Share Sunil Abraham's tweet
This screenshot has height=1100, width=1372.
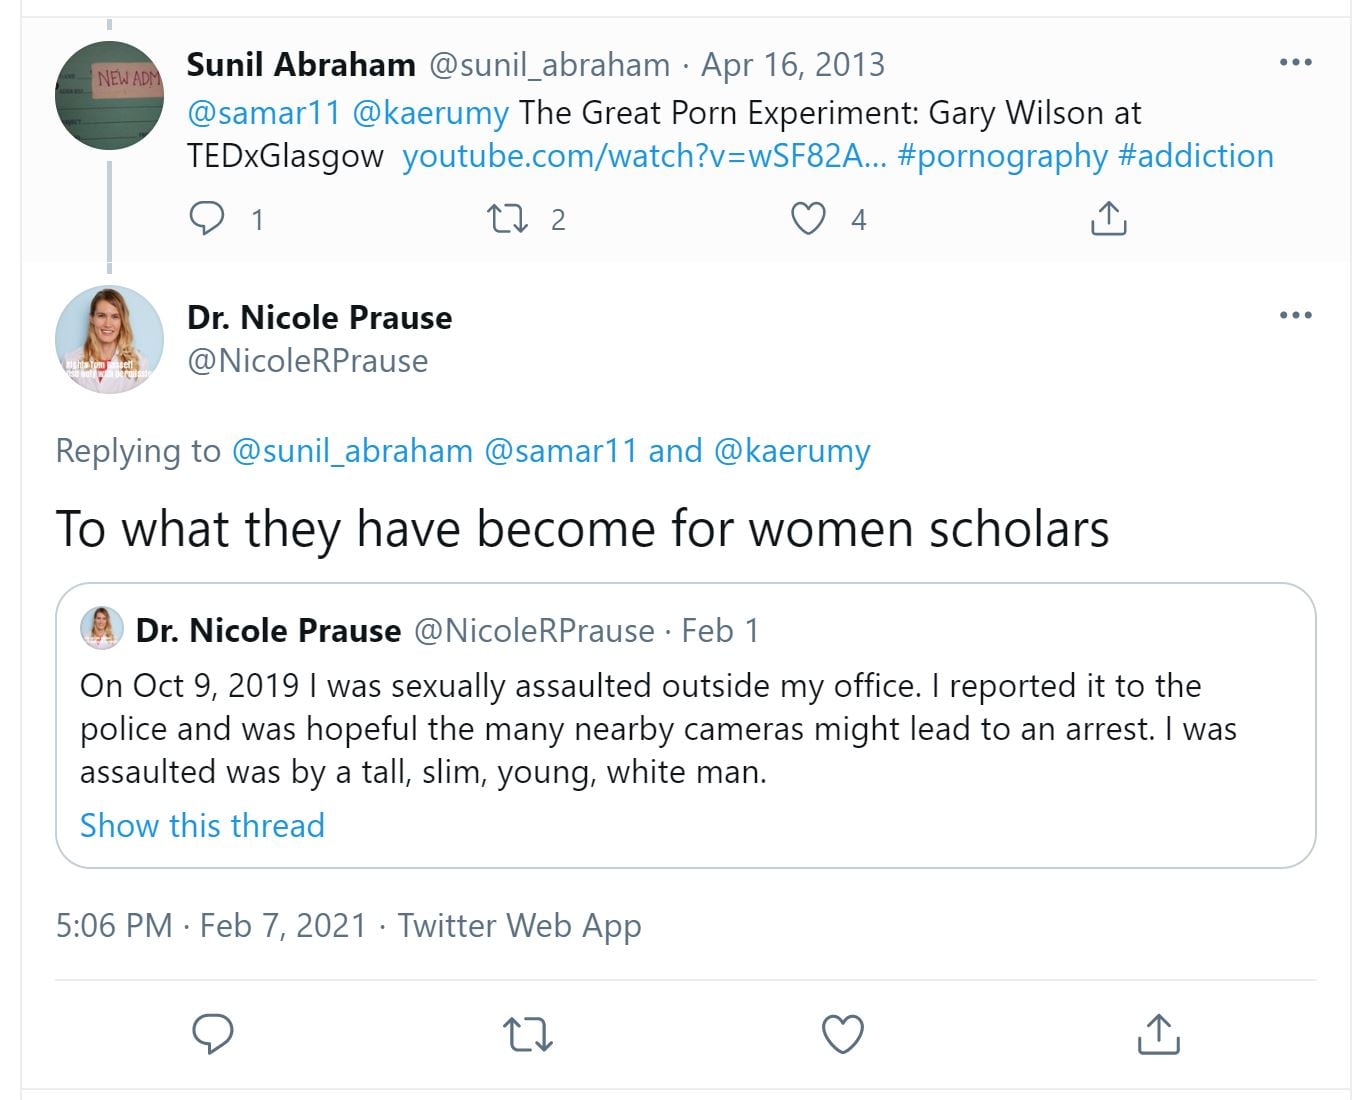tap(1108, 218)
